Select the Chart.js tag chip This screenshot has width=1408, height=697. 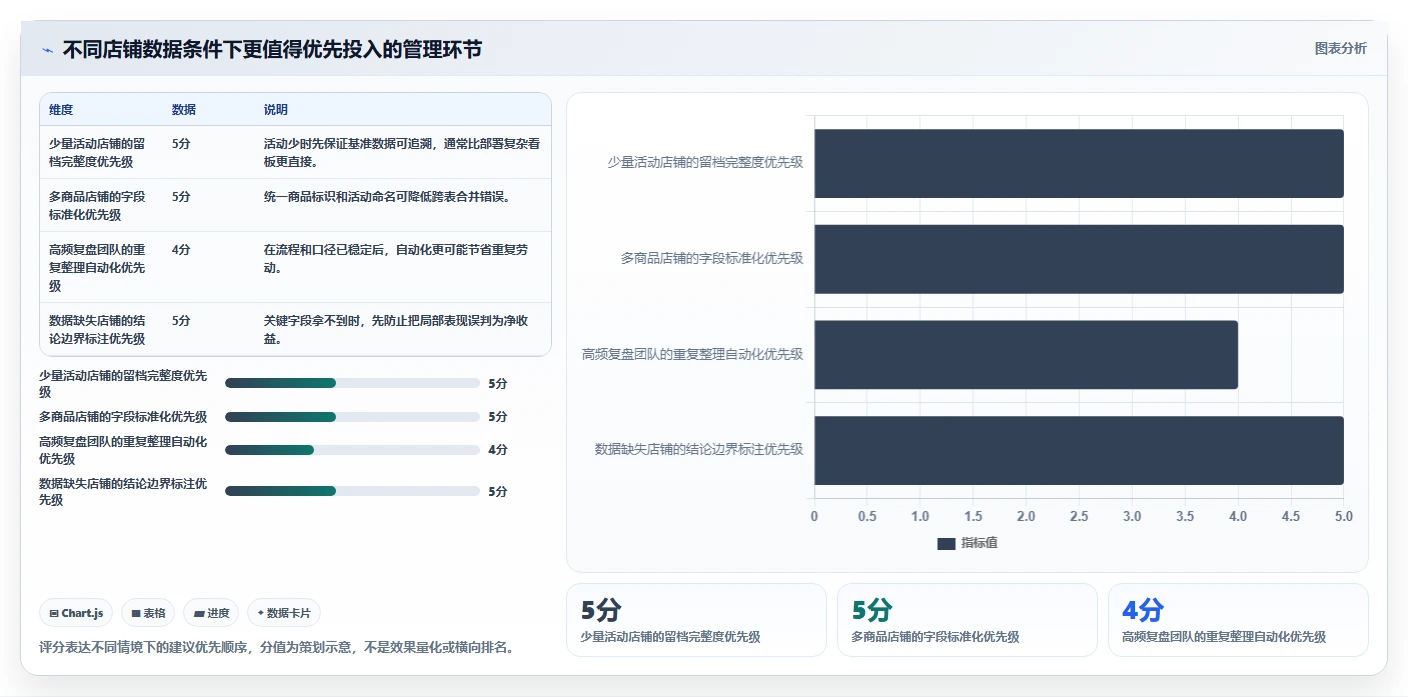tap(76, 613)
